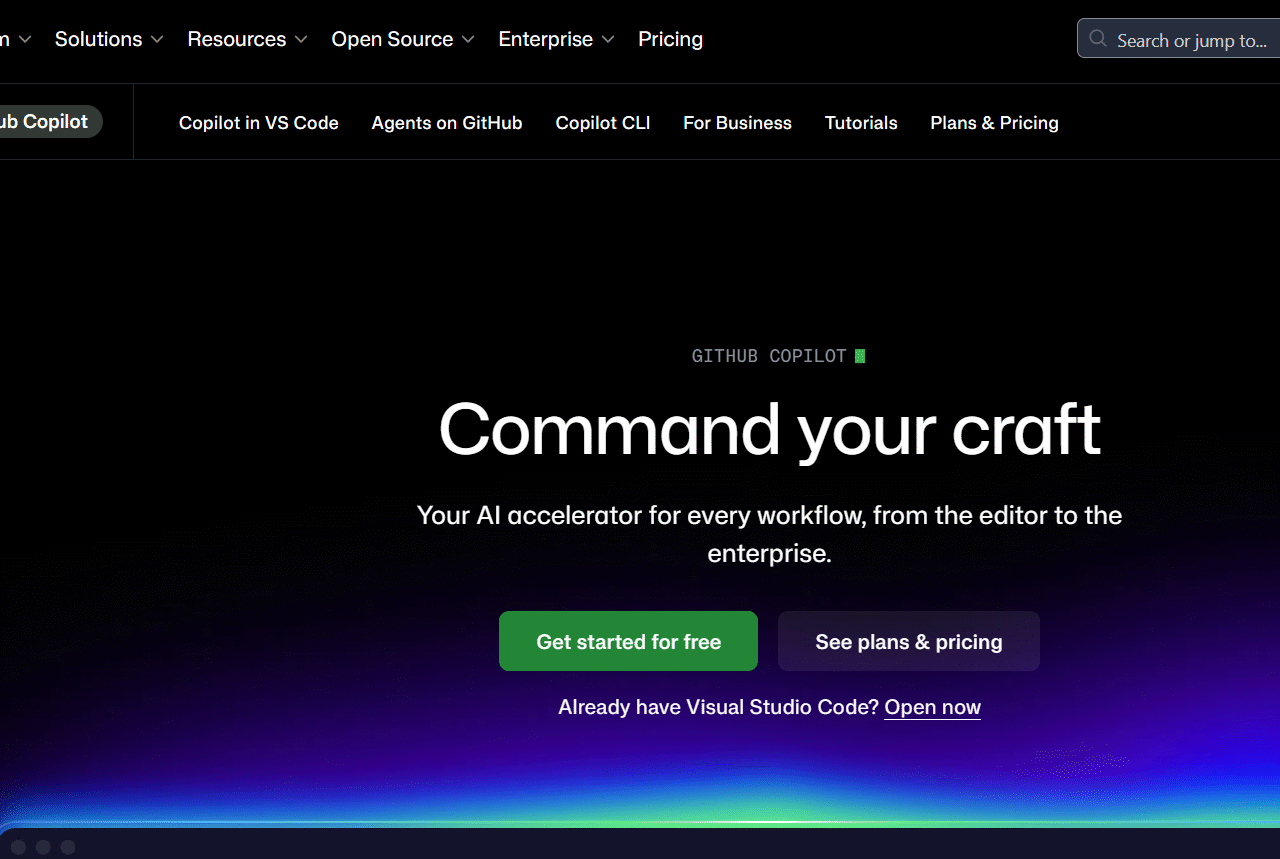Click the search magnifying glass icon

(x=1097, y=39)
